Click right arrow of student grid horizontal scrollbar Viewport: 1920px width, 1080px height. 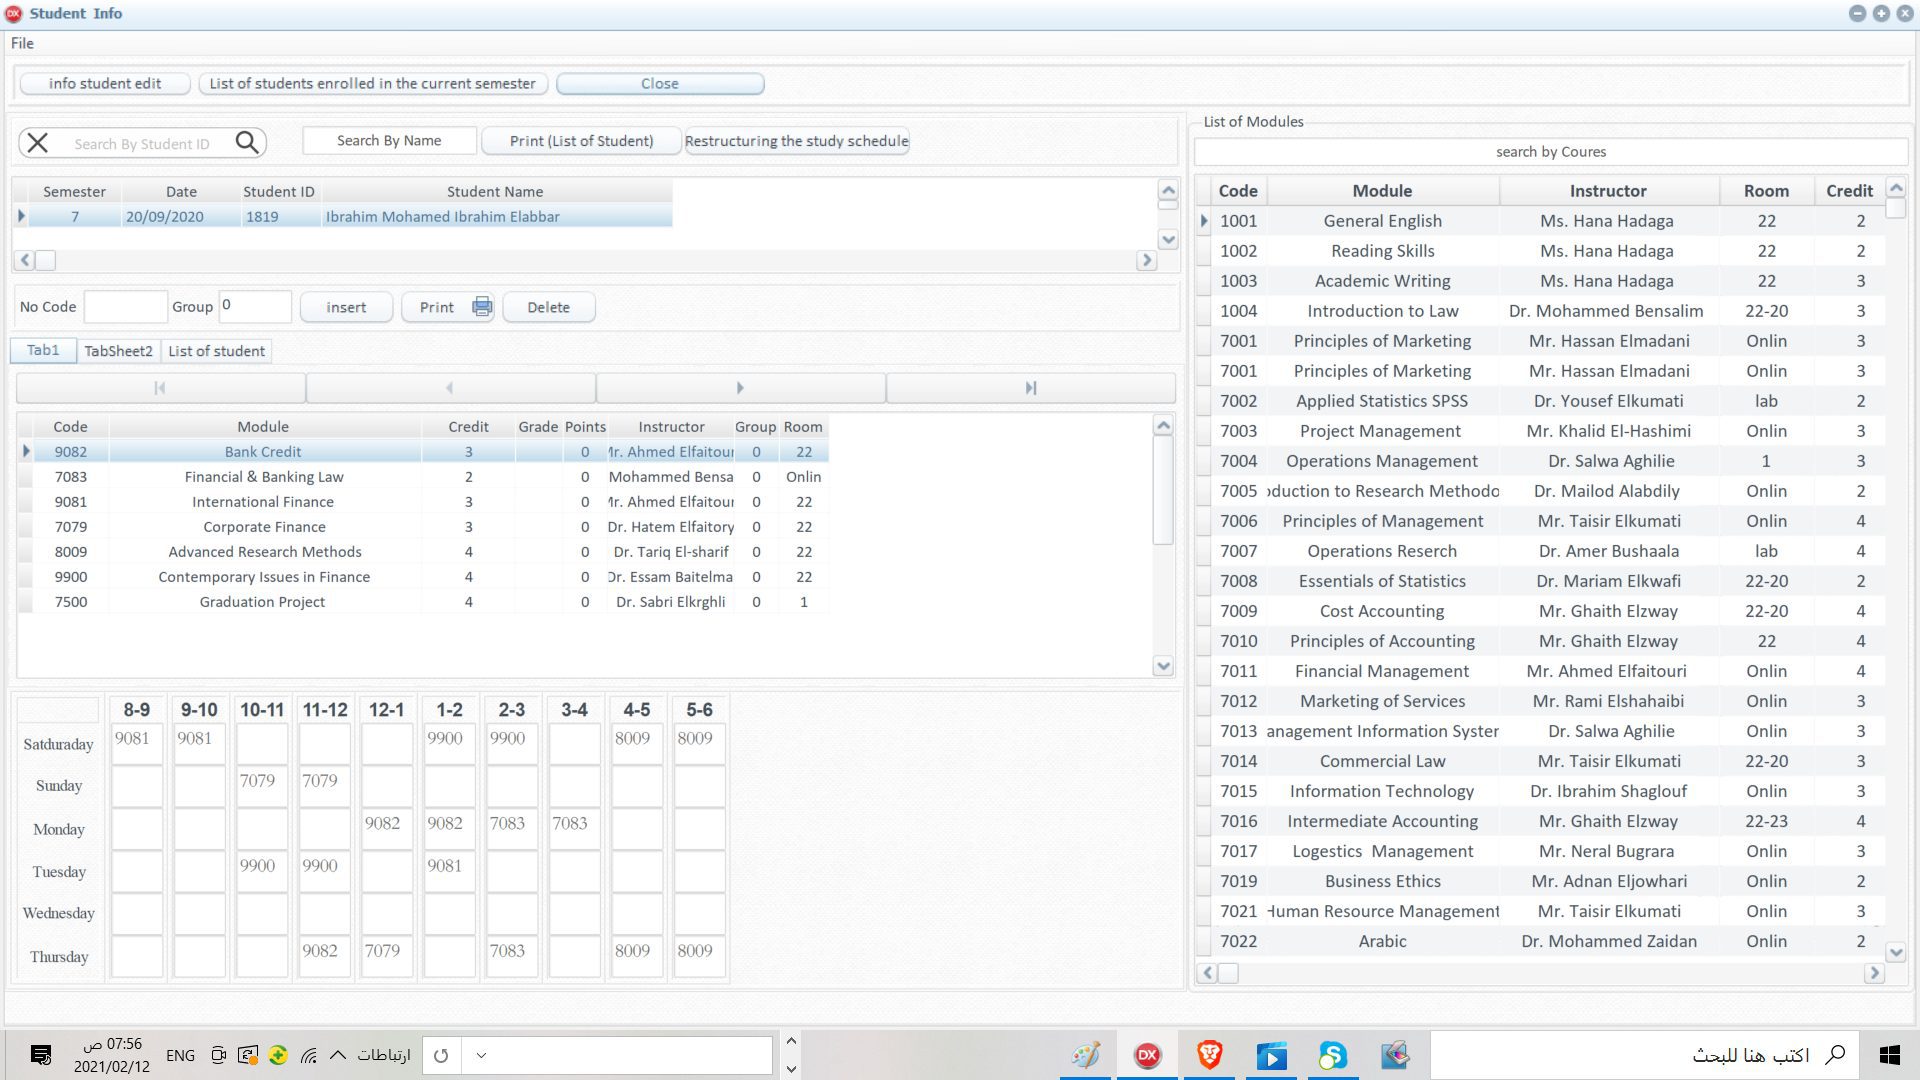1146,260
